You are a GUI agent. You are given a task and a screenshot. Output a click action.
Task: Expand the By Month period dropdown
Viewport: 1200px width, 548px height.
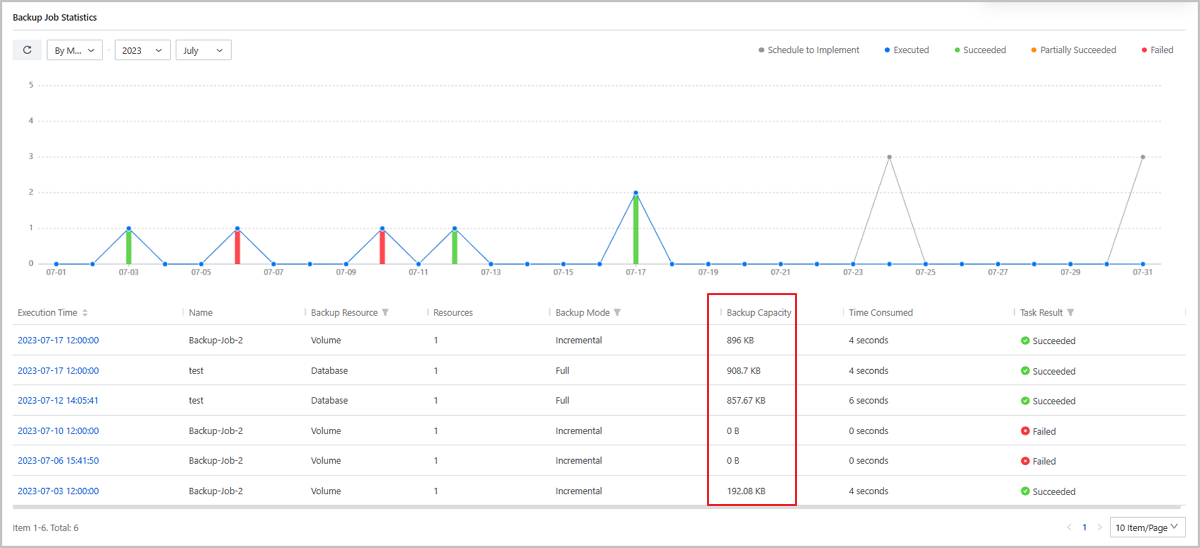(75, 50)
